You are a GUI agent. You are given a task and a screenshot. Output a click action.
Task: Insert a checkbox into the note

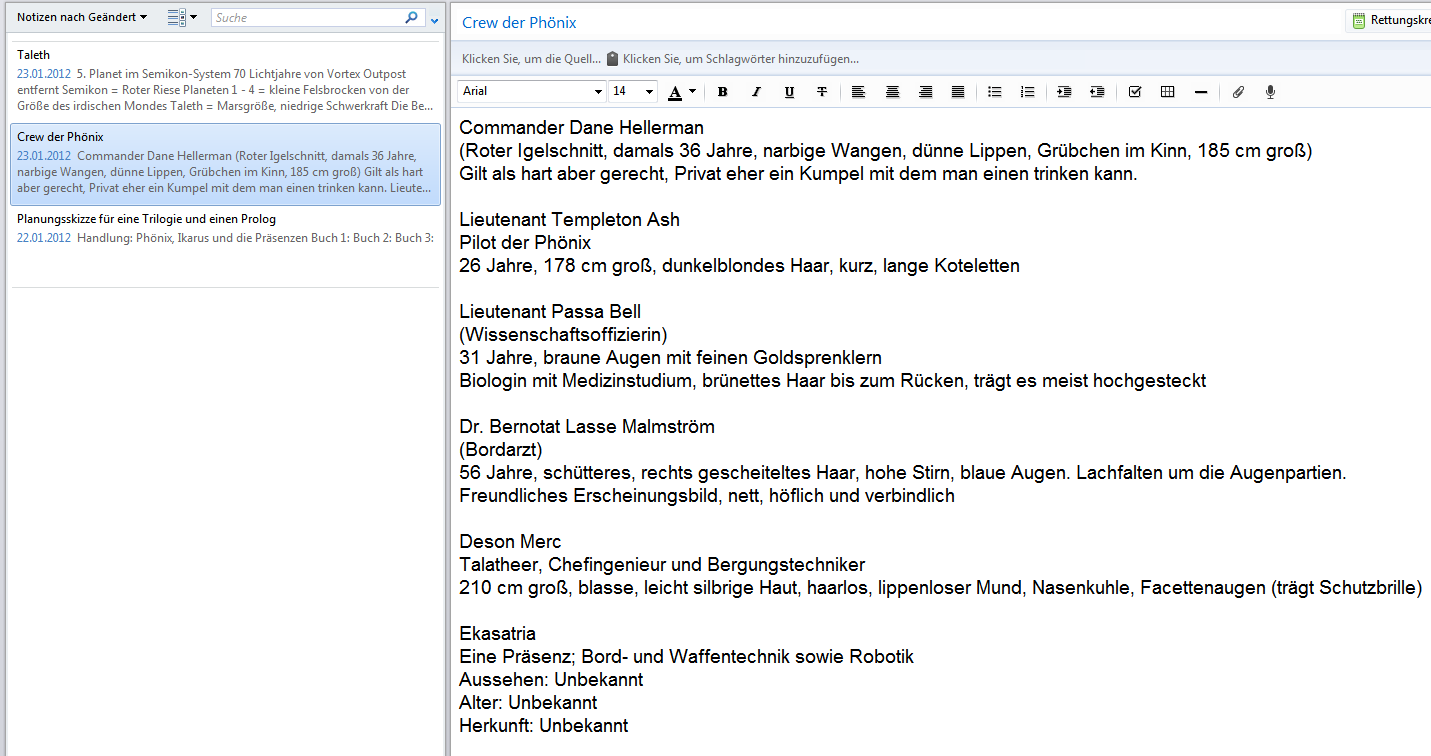(x=1134, y=92)
